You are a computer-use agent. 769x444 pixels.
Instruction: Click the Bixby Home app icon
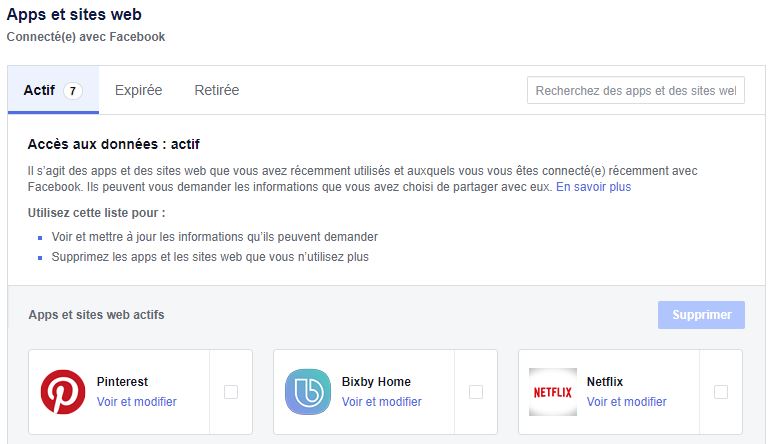tap(308, 391)
